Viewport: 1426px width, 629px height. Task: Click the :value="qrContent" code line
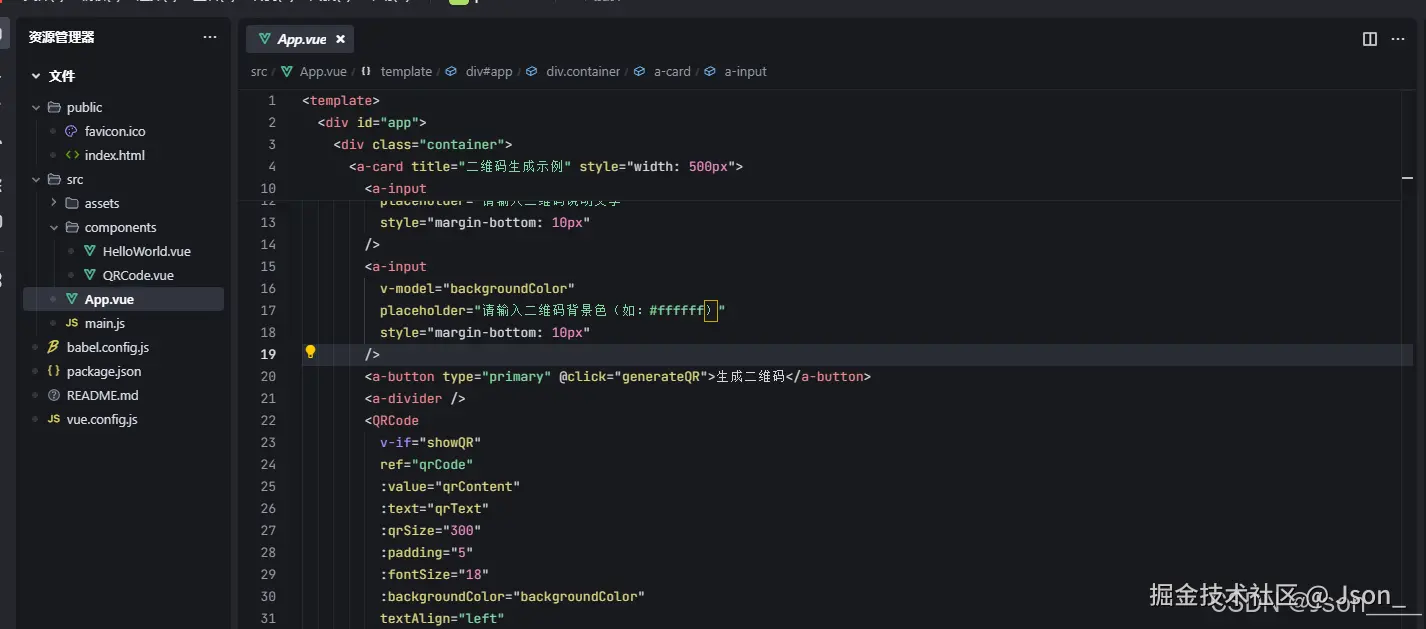coord(450,486)
